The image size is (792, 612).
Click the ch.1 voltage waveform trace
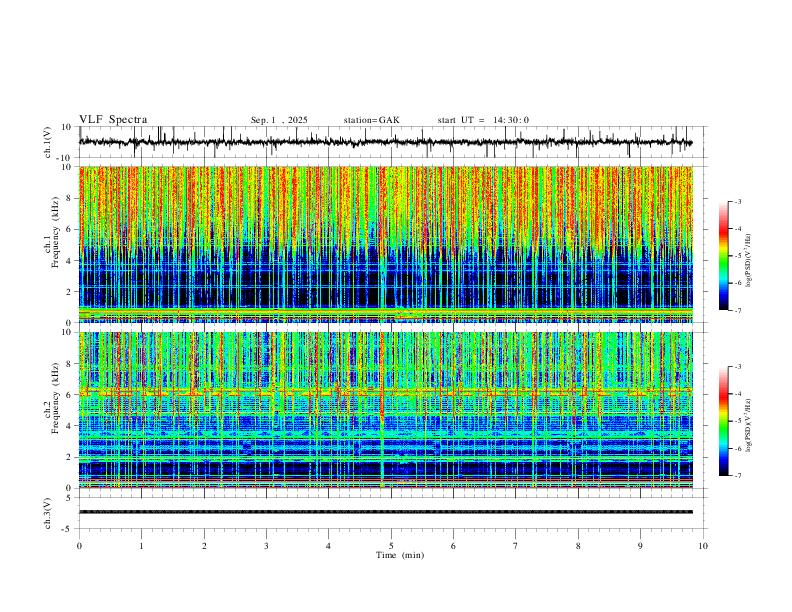385,142
